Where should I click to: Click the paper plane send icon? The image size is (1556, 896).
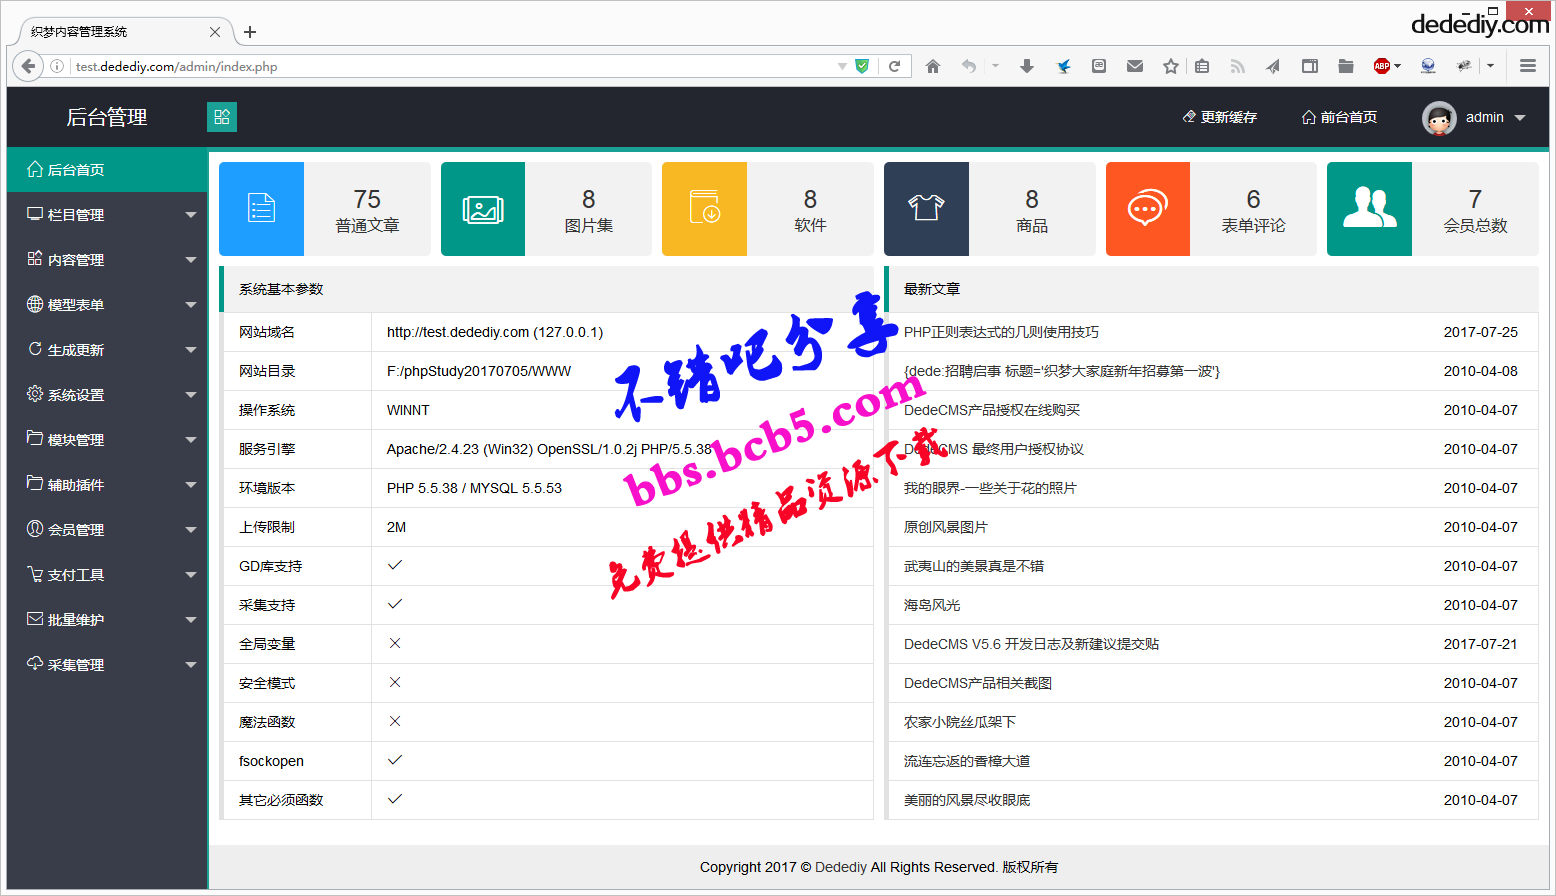pos(1273,66)
